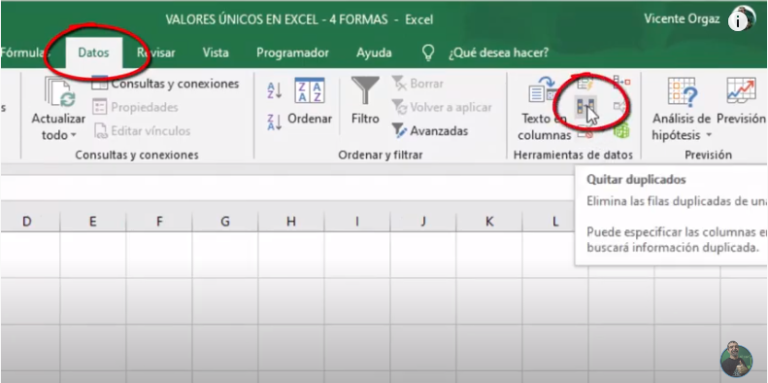The height and width of the screenshot is (383, 768).
Task: Click Consultas y conexiones button
Action: pos(166,84)
